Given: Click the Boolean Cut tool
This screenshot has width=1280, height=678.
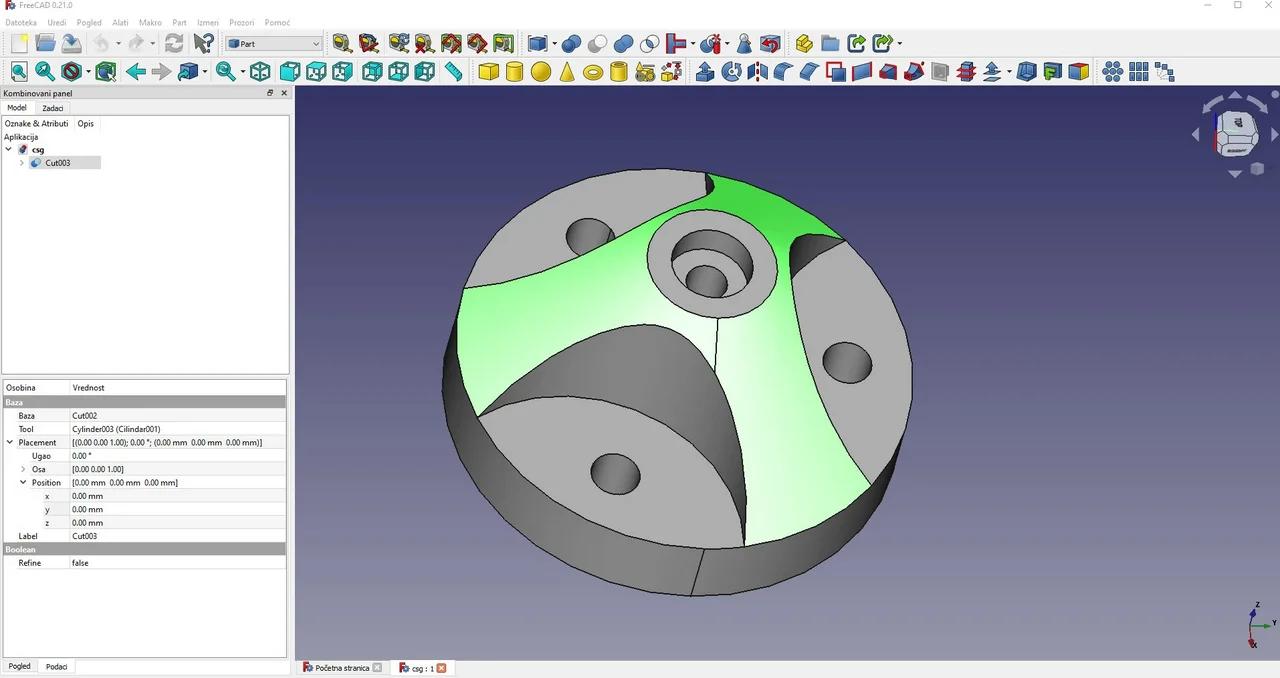Looking at the screenshot, I should [x=598, y=44].
